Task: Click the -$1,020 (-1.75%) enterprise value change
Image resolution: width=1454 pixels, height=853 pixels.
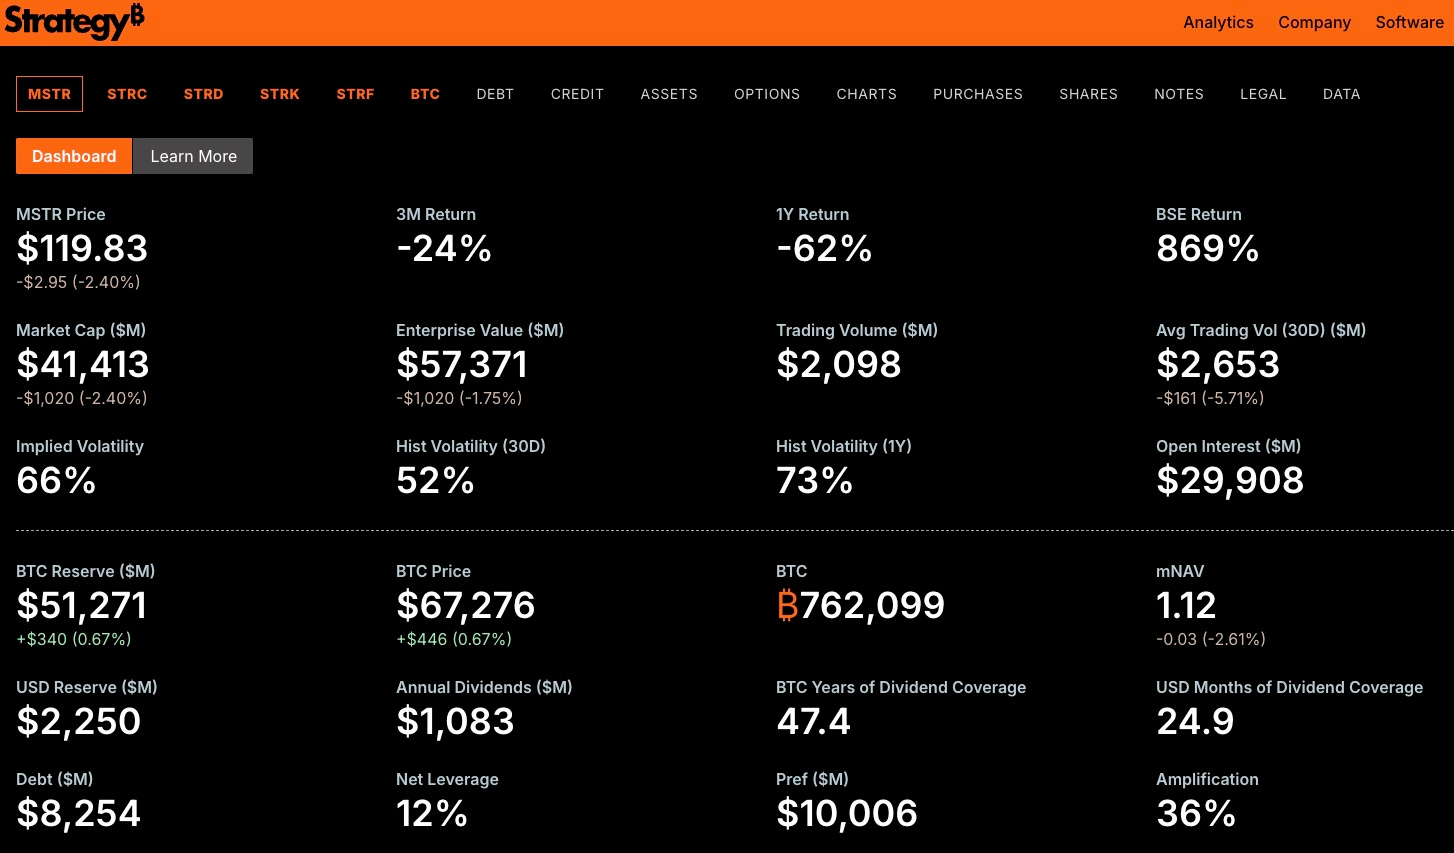Action: (x=459, y=398)
